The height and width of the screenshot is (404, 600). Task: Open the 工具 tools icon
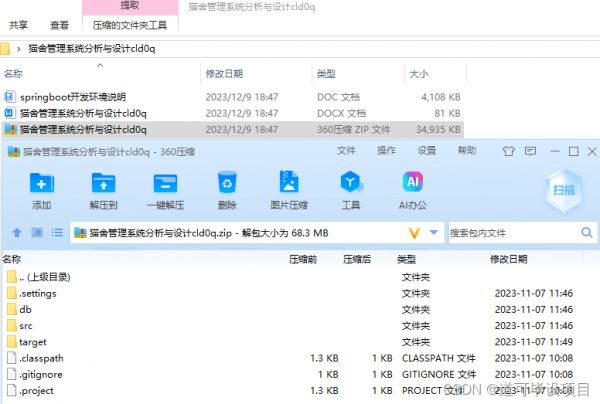point(351,181)
